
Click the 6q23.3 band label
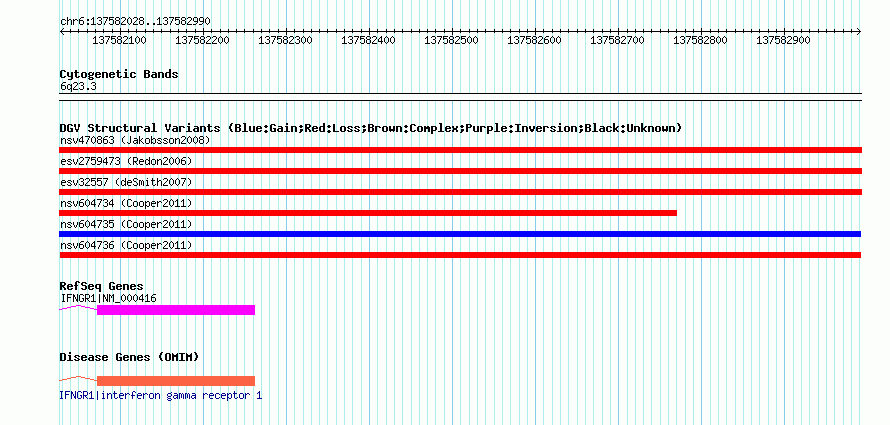pyautogui.click(x=78, y=86)
